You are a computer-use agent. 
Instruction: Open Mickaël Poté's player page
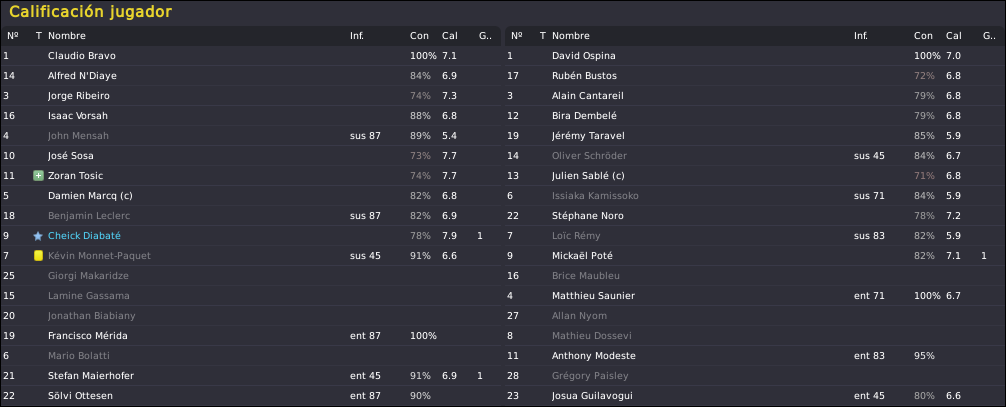[x=584, y=256]
